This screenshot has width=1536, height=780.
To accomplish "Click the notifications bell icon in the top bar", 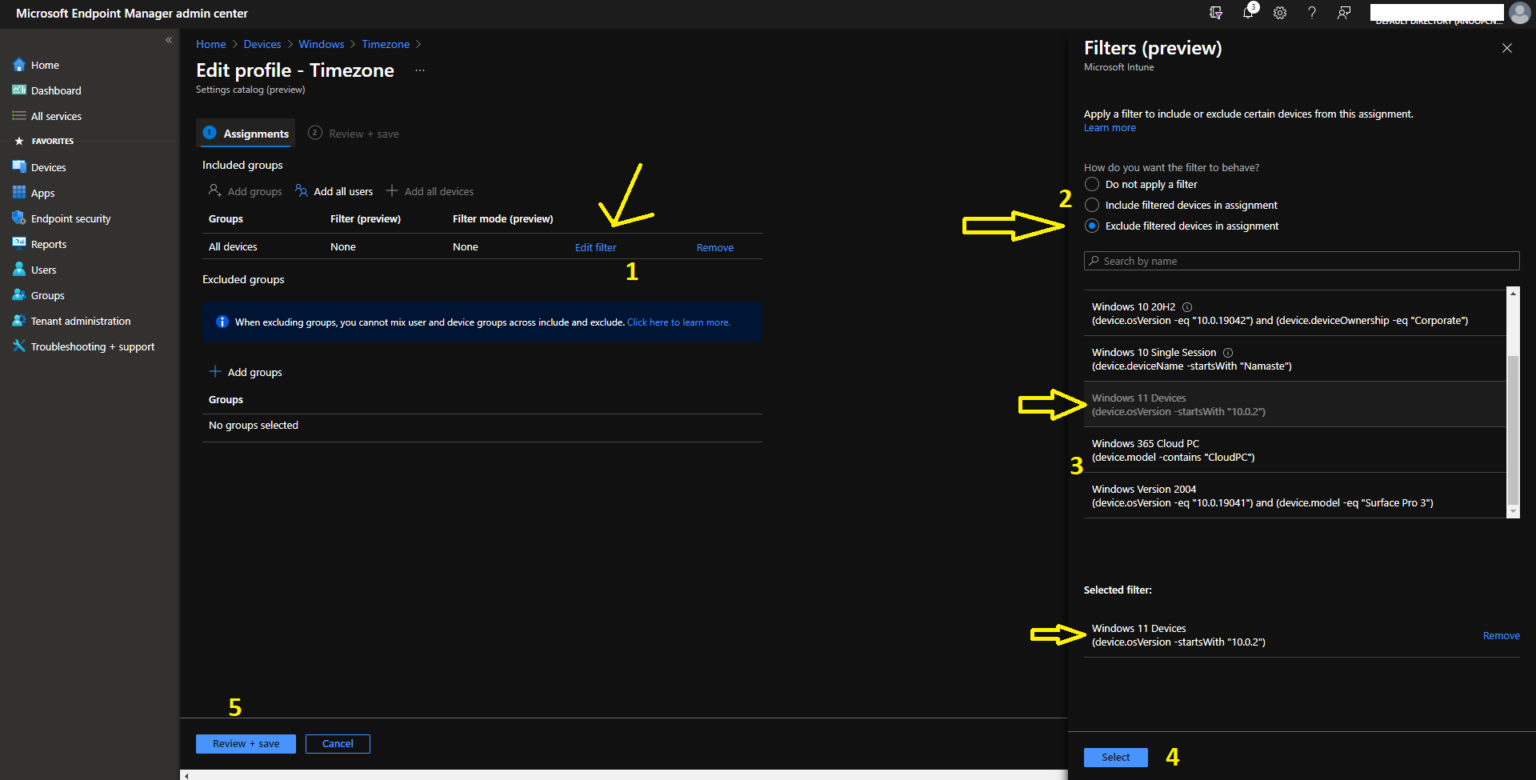I will pyautogui.click(x=1249, y=12).
